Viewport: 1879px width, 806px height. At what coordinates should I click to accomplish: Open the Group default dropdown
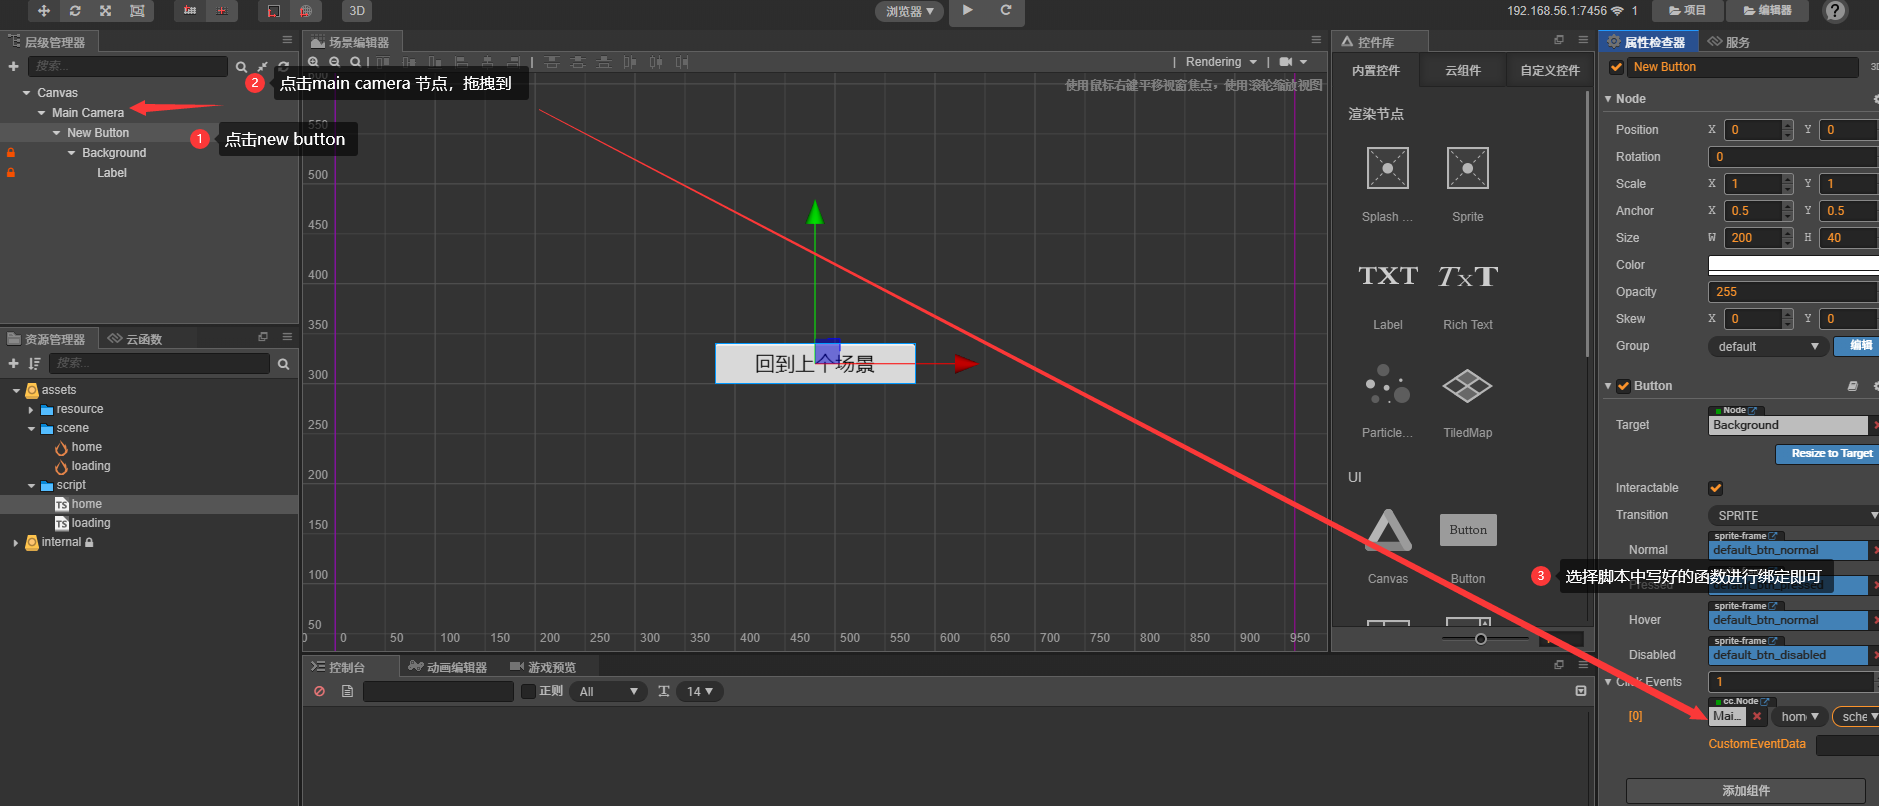tap(1768, 347)
